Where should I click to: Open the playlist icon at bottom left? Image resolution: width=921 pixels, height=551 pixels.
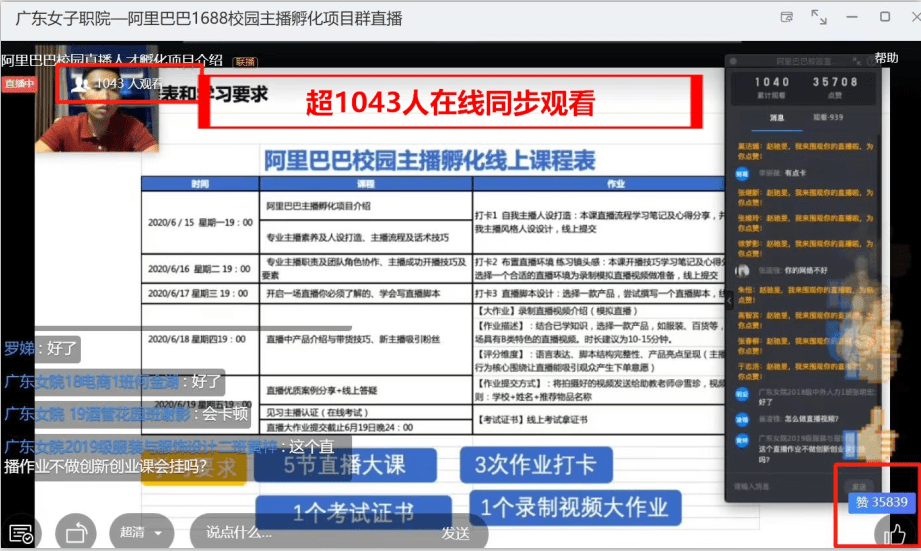pyautogui.click(x=21, y=532)
